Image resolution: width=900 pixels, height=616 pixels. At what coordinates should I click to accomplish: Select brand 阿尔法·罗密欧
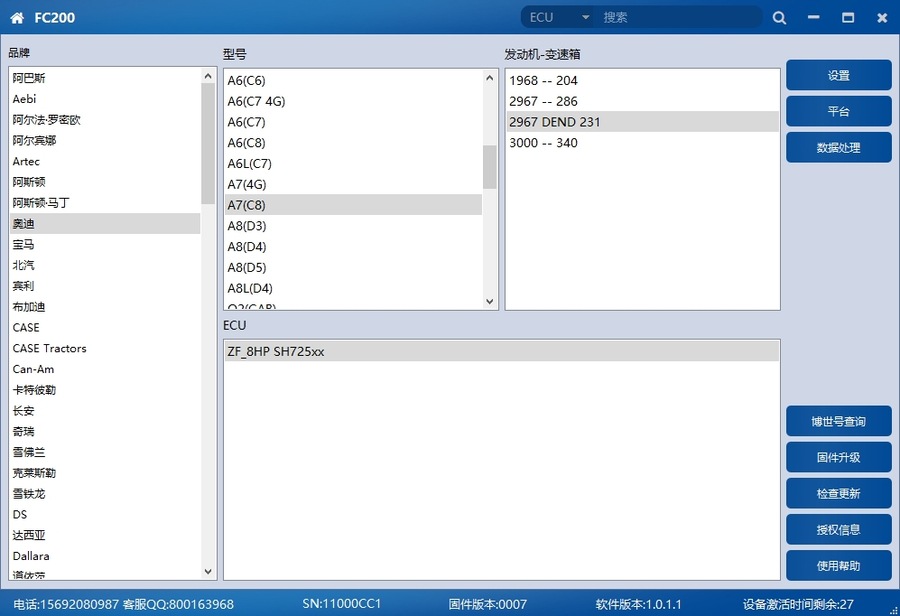click(105, 119)
